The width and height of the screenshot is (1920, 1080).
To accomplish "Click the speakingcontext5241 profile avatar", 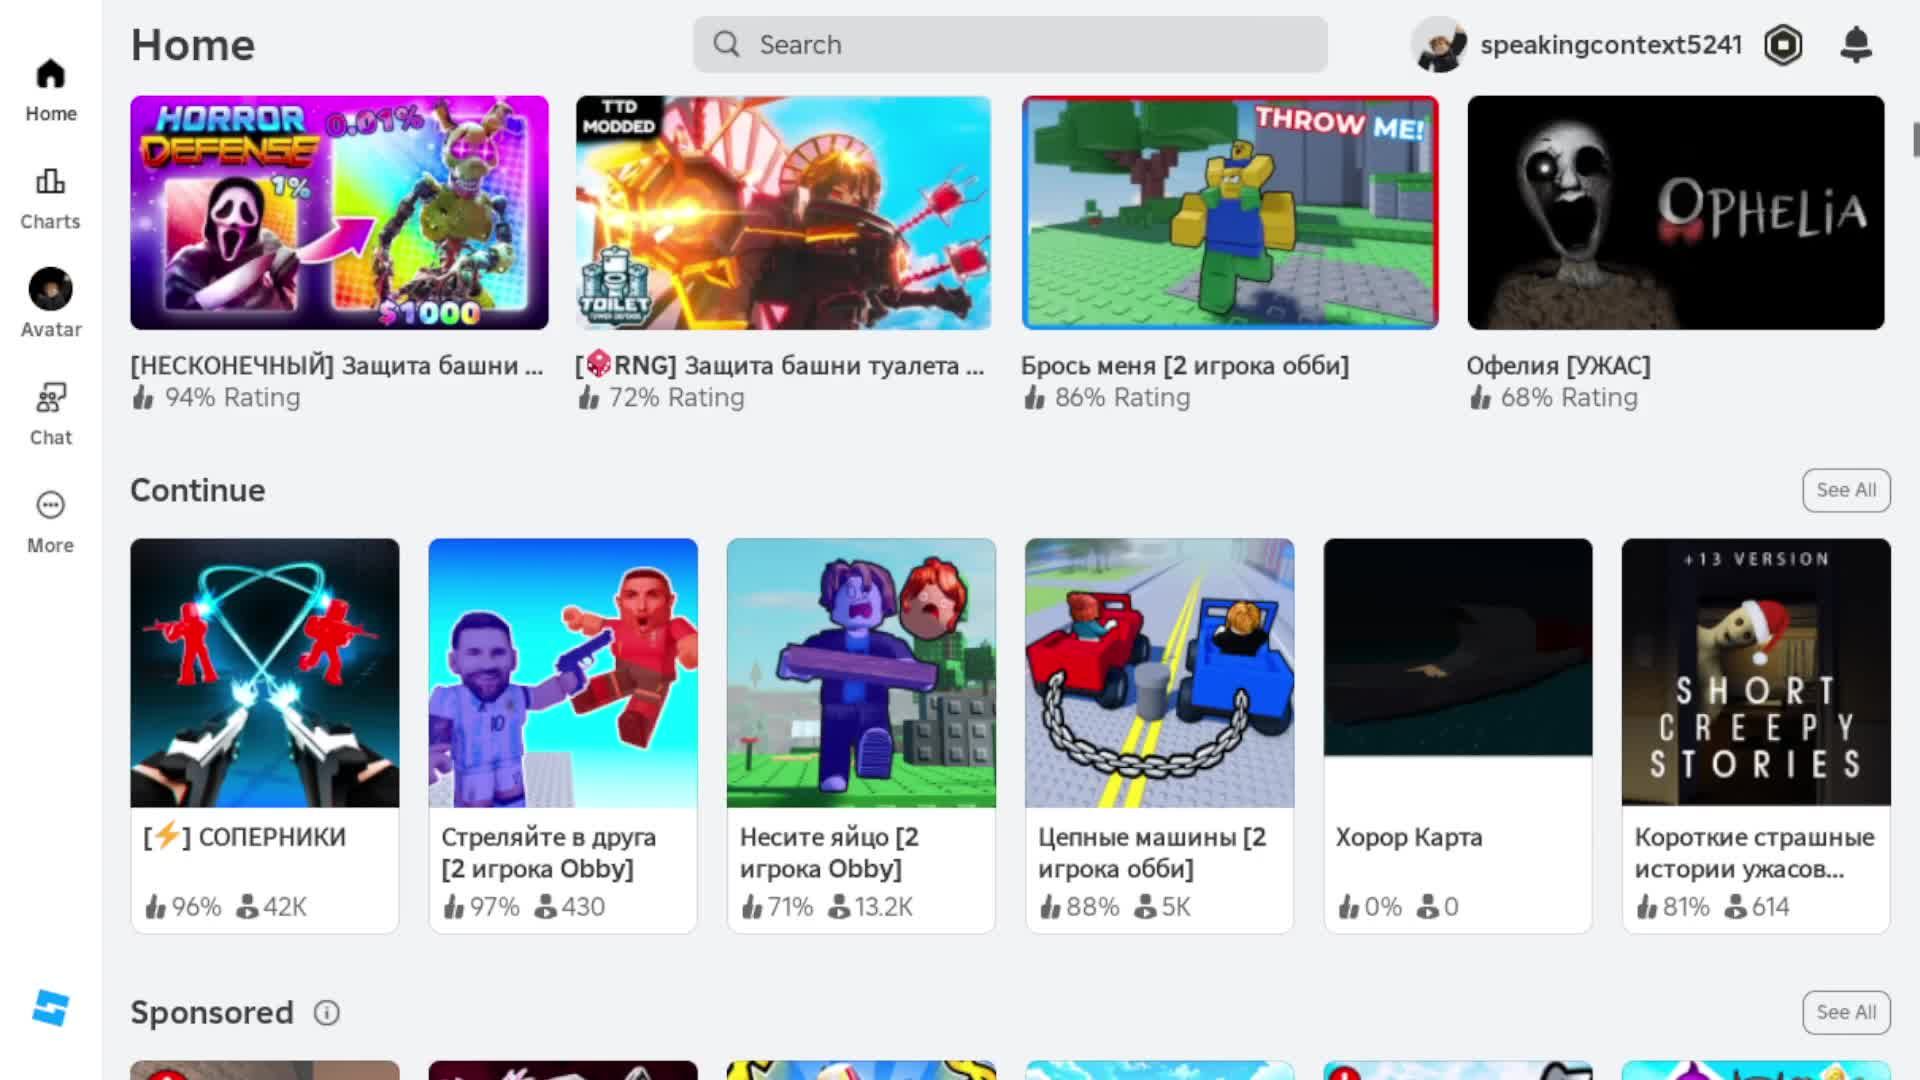I will [x=1439, y=45].
